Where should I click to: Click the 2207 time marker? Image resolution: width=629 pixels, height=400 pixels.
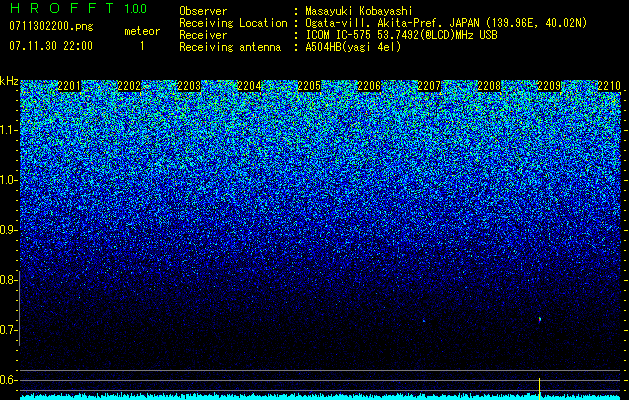pos(429,86)
